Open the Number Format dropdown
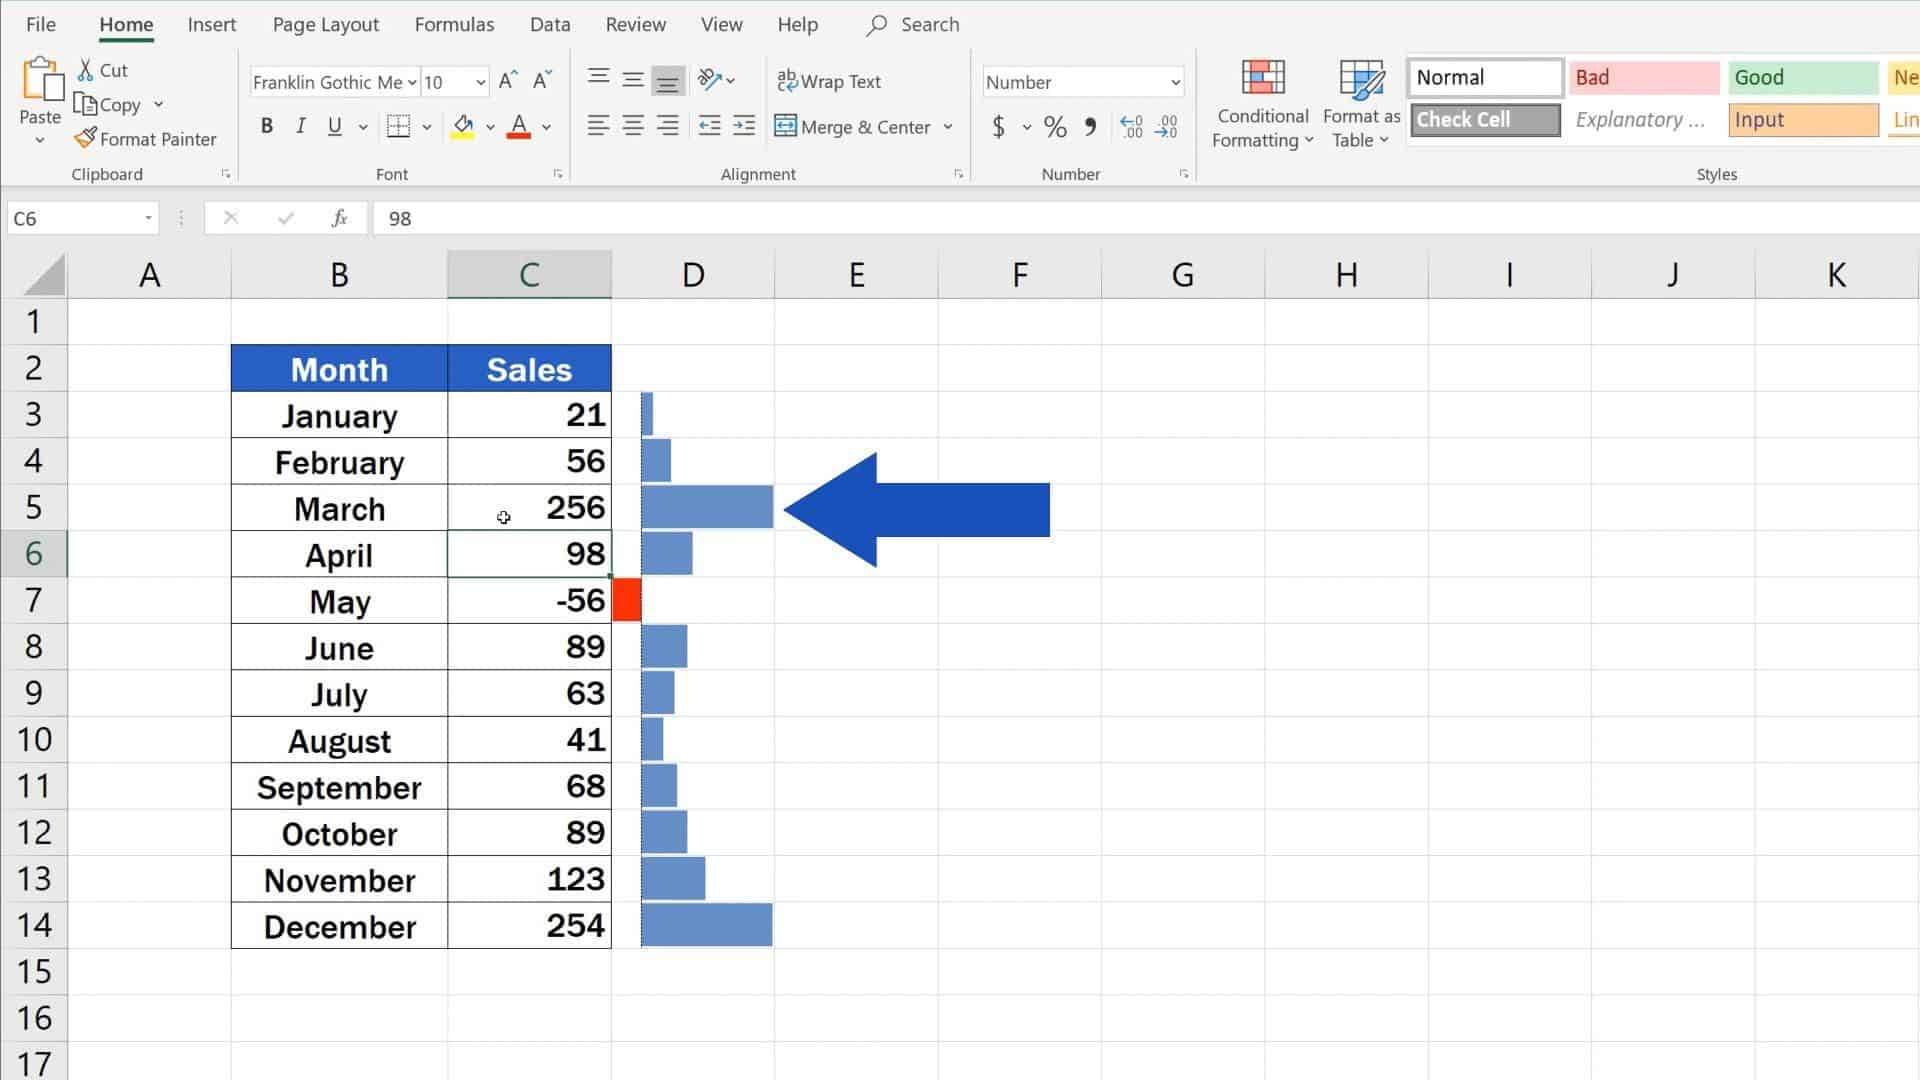The width and height of the screenshot is (1920, 1080). 1081,82
